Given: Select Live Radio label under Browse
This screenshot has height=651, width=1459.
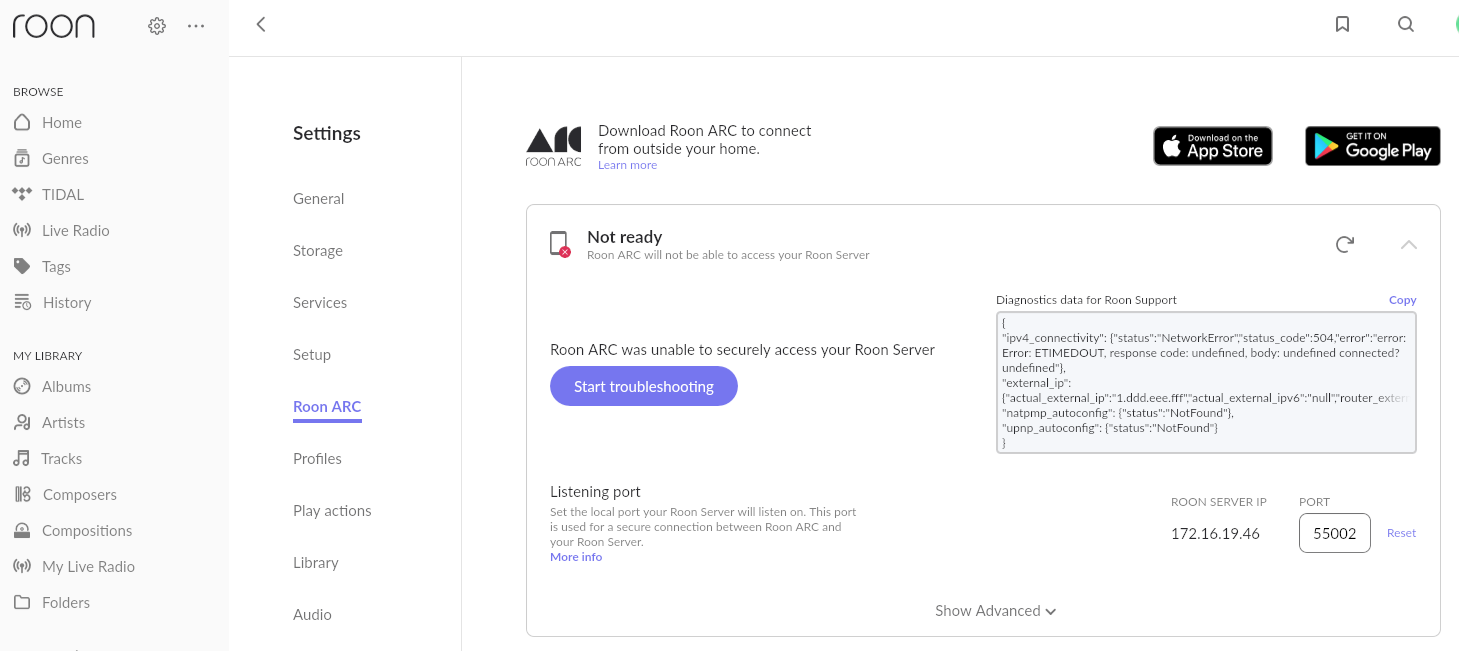Looking at the screenshot, I should pos(76,230).
